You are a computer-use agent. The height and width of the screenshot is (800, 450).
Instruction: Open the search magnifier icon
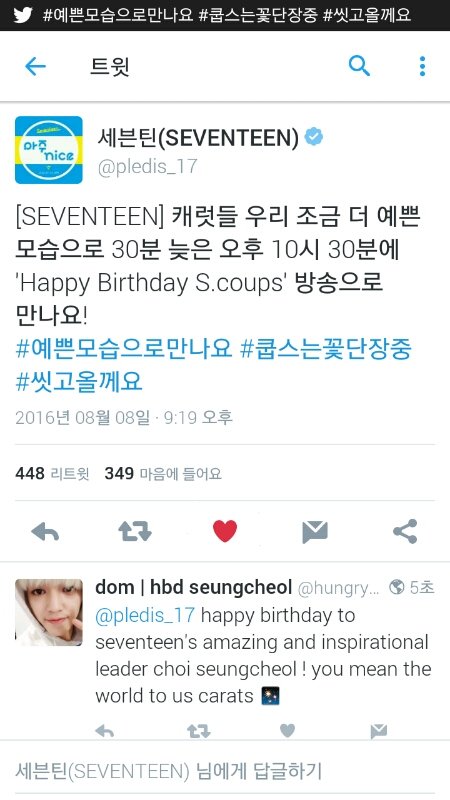point(359,66)
